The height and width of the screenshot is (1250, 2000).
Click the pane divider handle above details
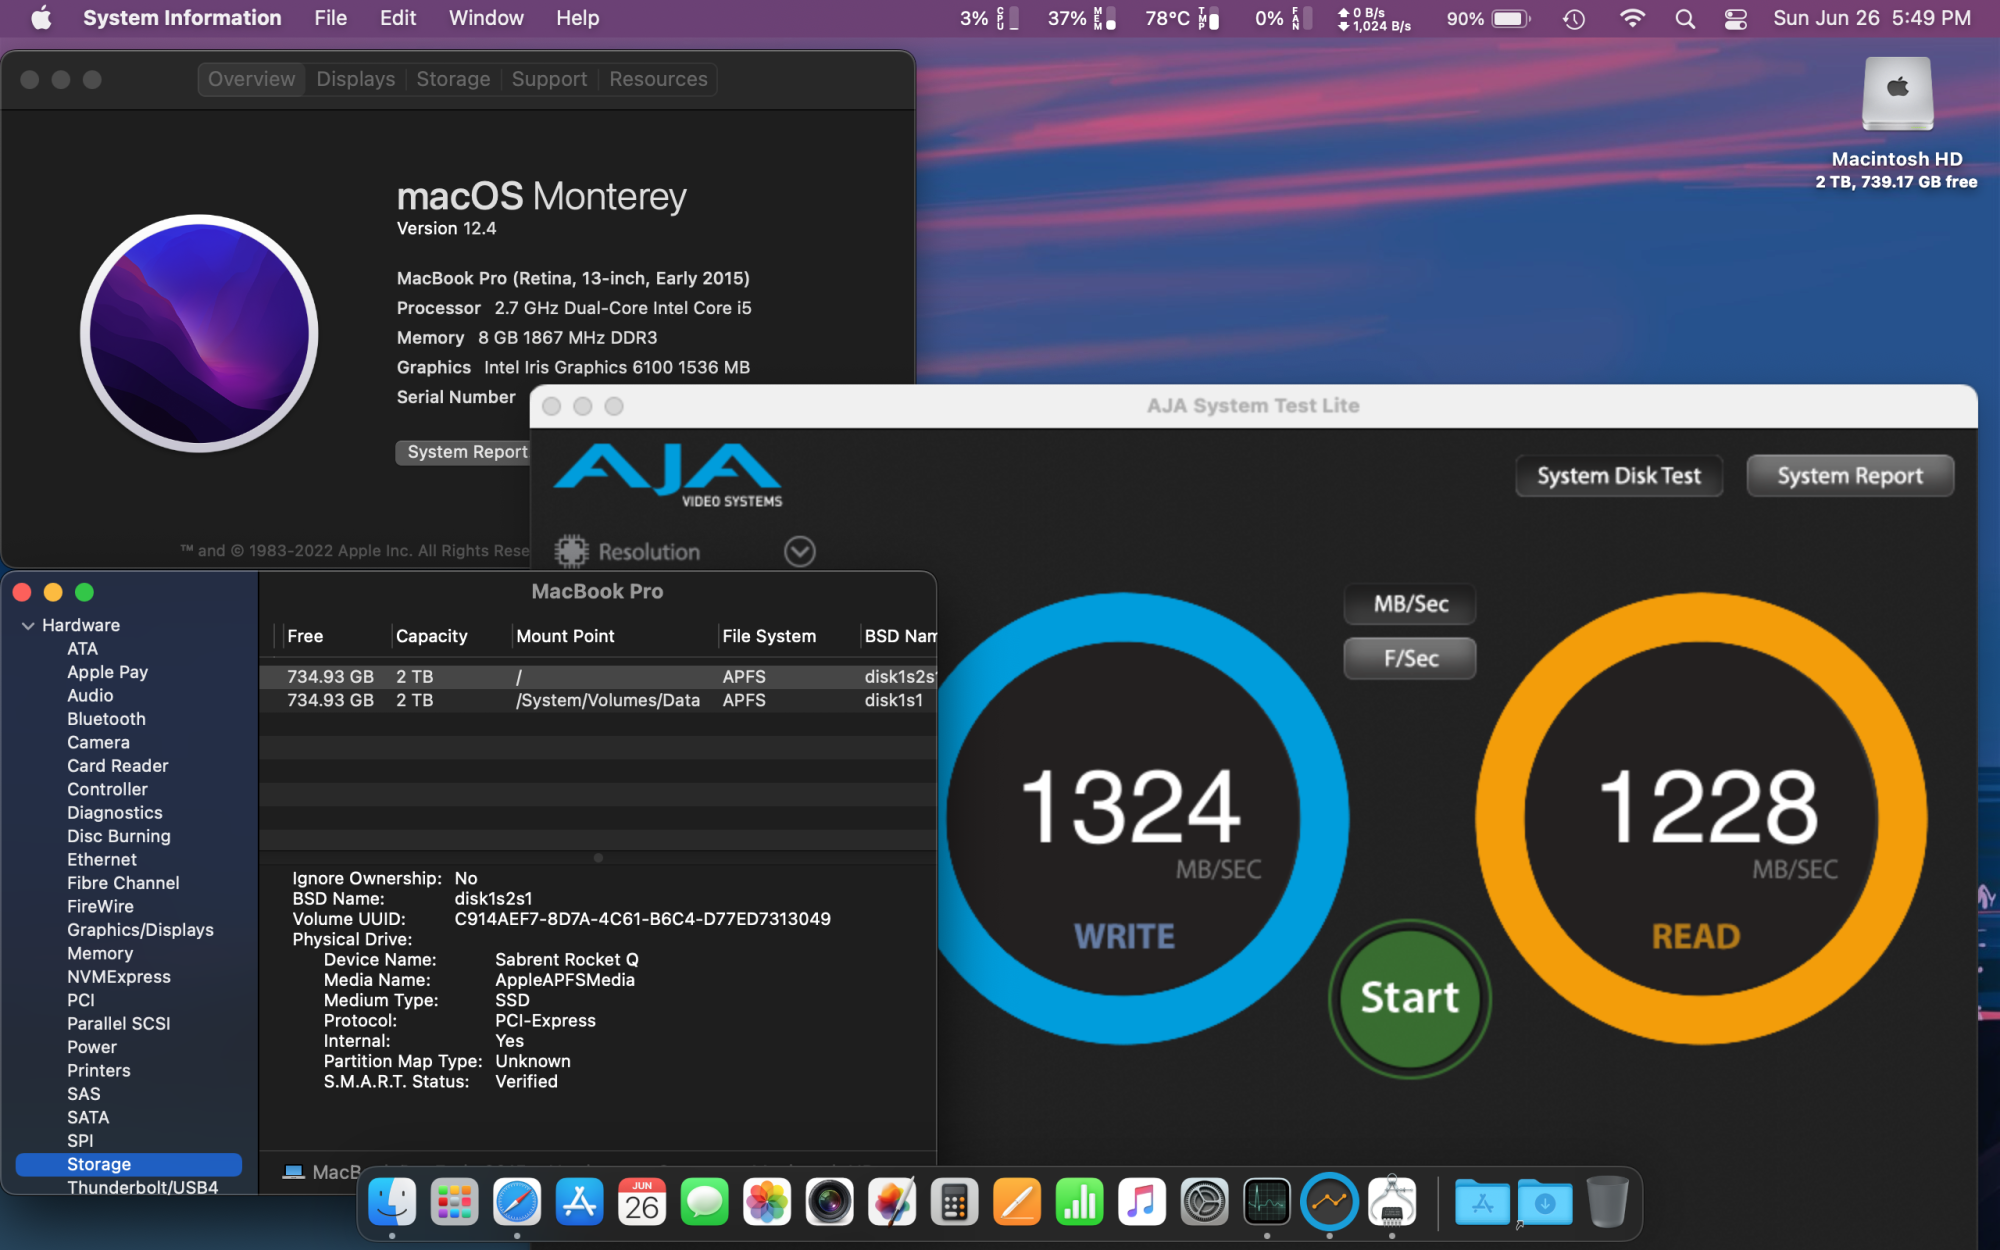tap(598, 858)
